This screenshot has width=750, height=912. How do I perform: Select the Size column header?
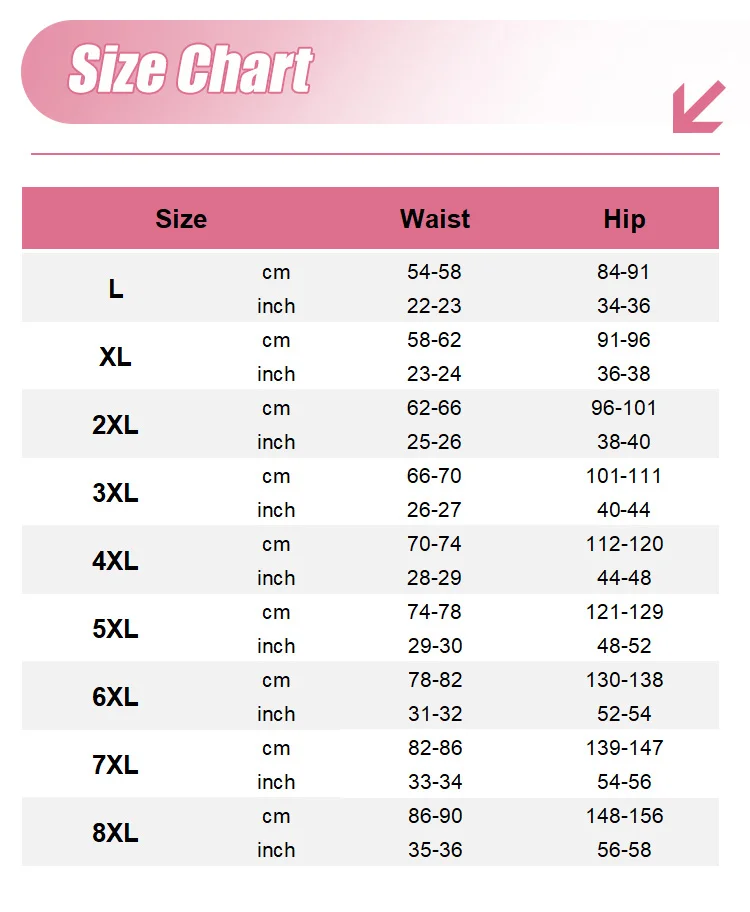pyautogui.click(x=181, y=219)
